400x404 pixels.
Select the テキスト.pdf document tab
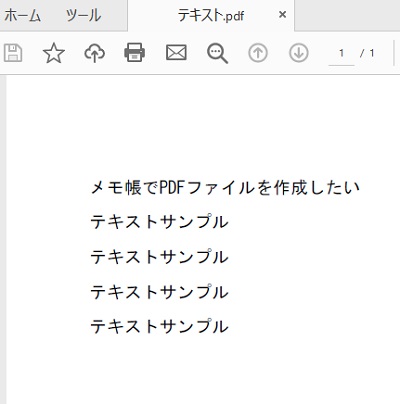211,15
